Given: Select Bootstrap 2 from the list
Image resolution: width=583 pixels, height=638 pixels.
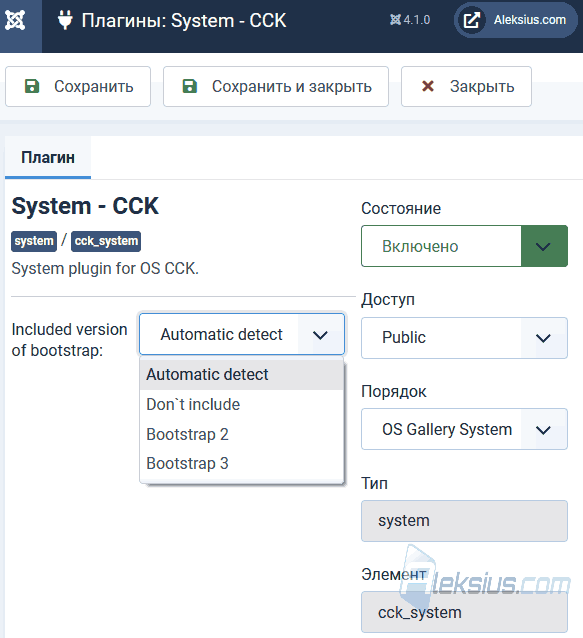Looking at the screenshot, I should coord(242,434).
